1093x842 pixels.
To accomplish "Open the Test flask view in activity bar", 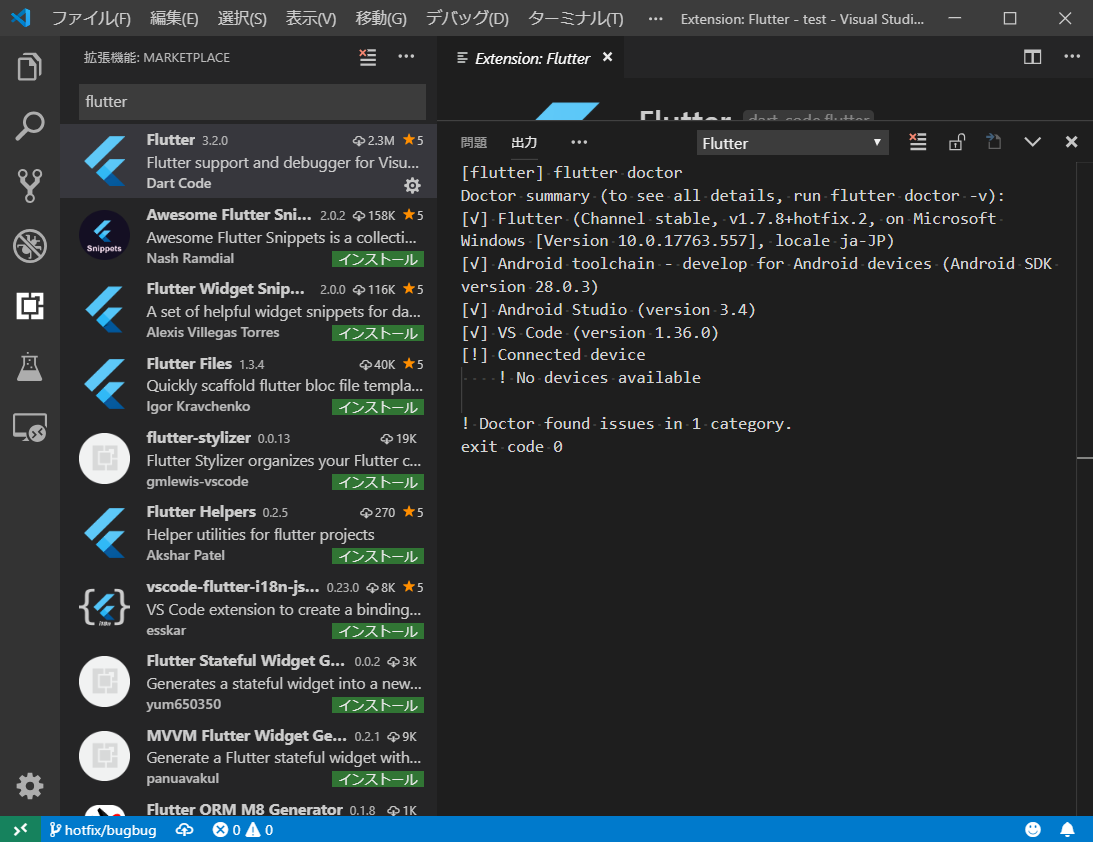I will point(29,366).
